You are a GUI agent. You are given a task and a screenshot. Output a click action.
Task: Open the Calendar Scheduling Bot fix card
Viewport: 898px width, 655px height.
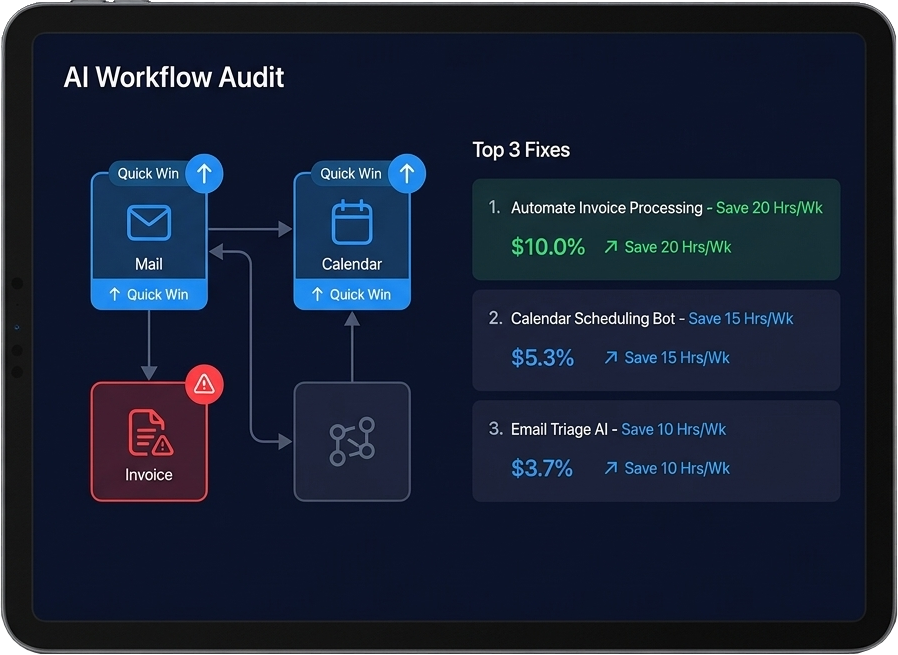click(656, 340)
